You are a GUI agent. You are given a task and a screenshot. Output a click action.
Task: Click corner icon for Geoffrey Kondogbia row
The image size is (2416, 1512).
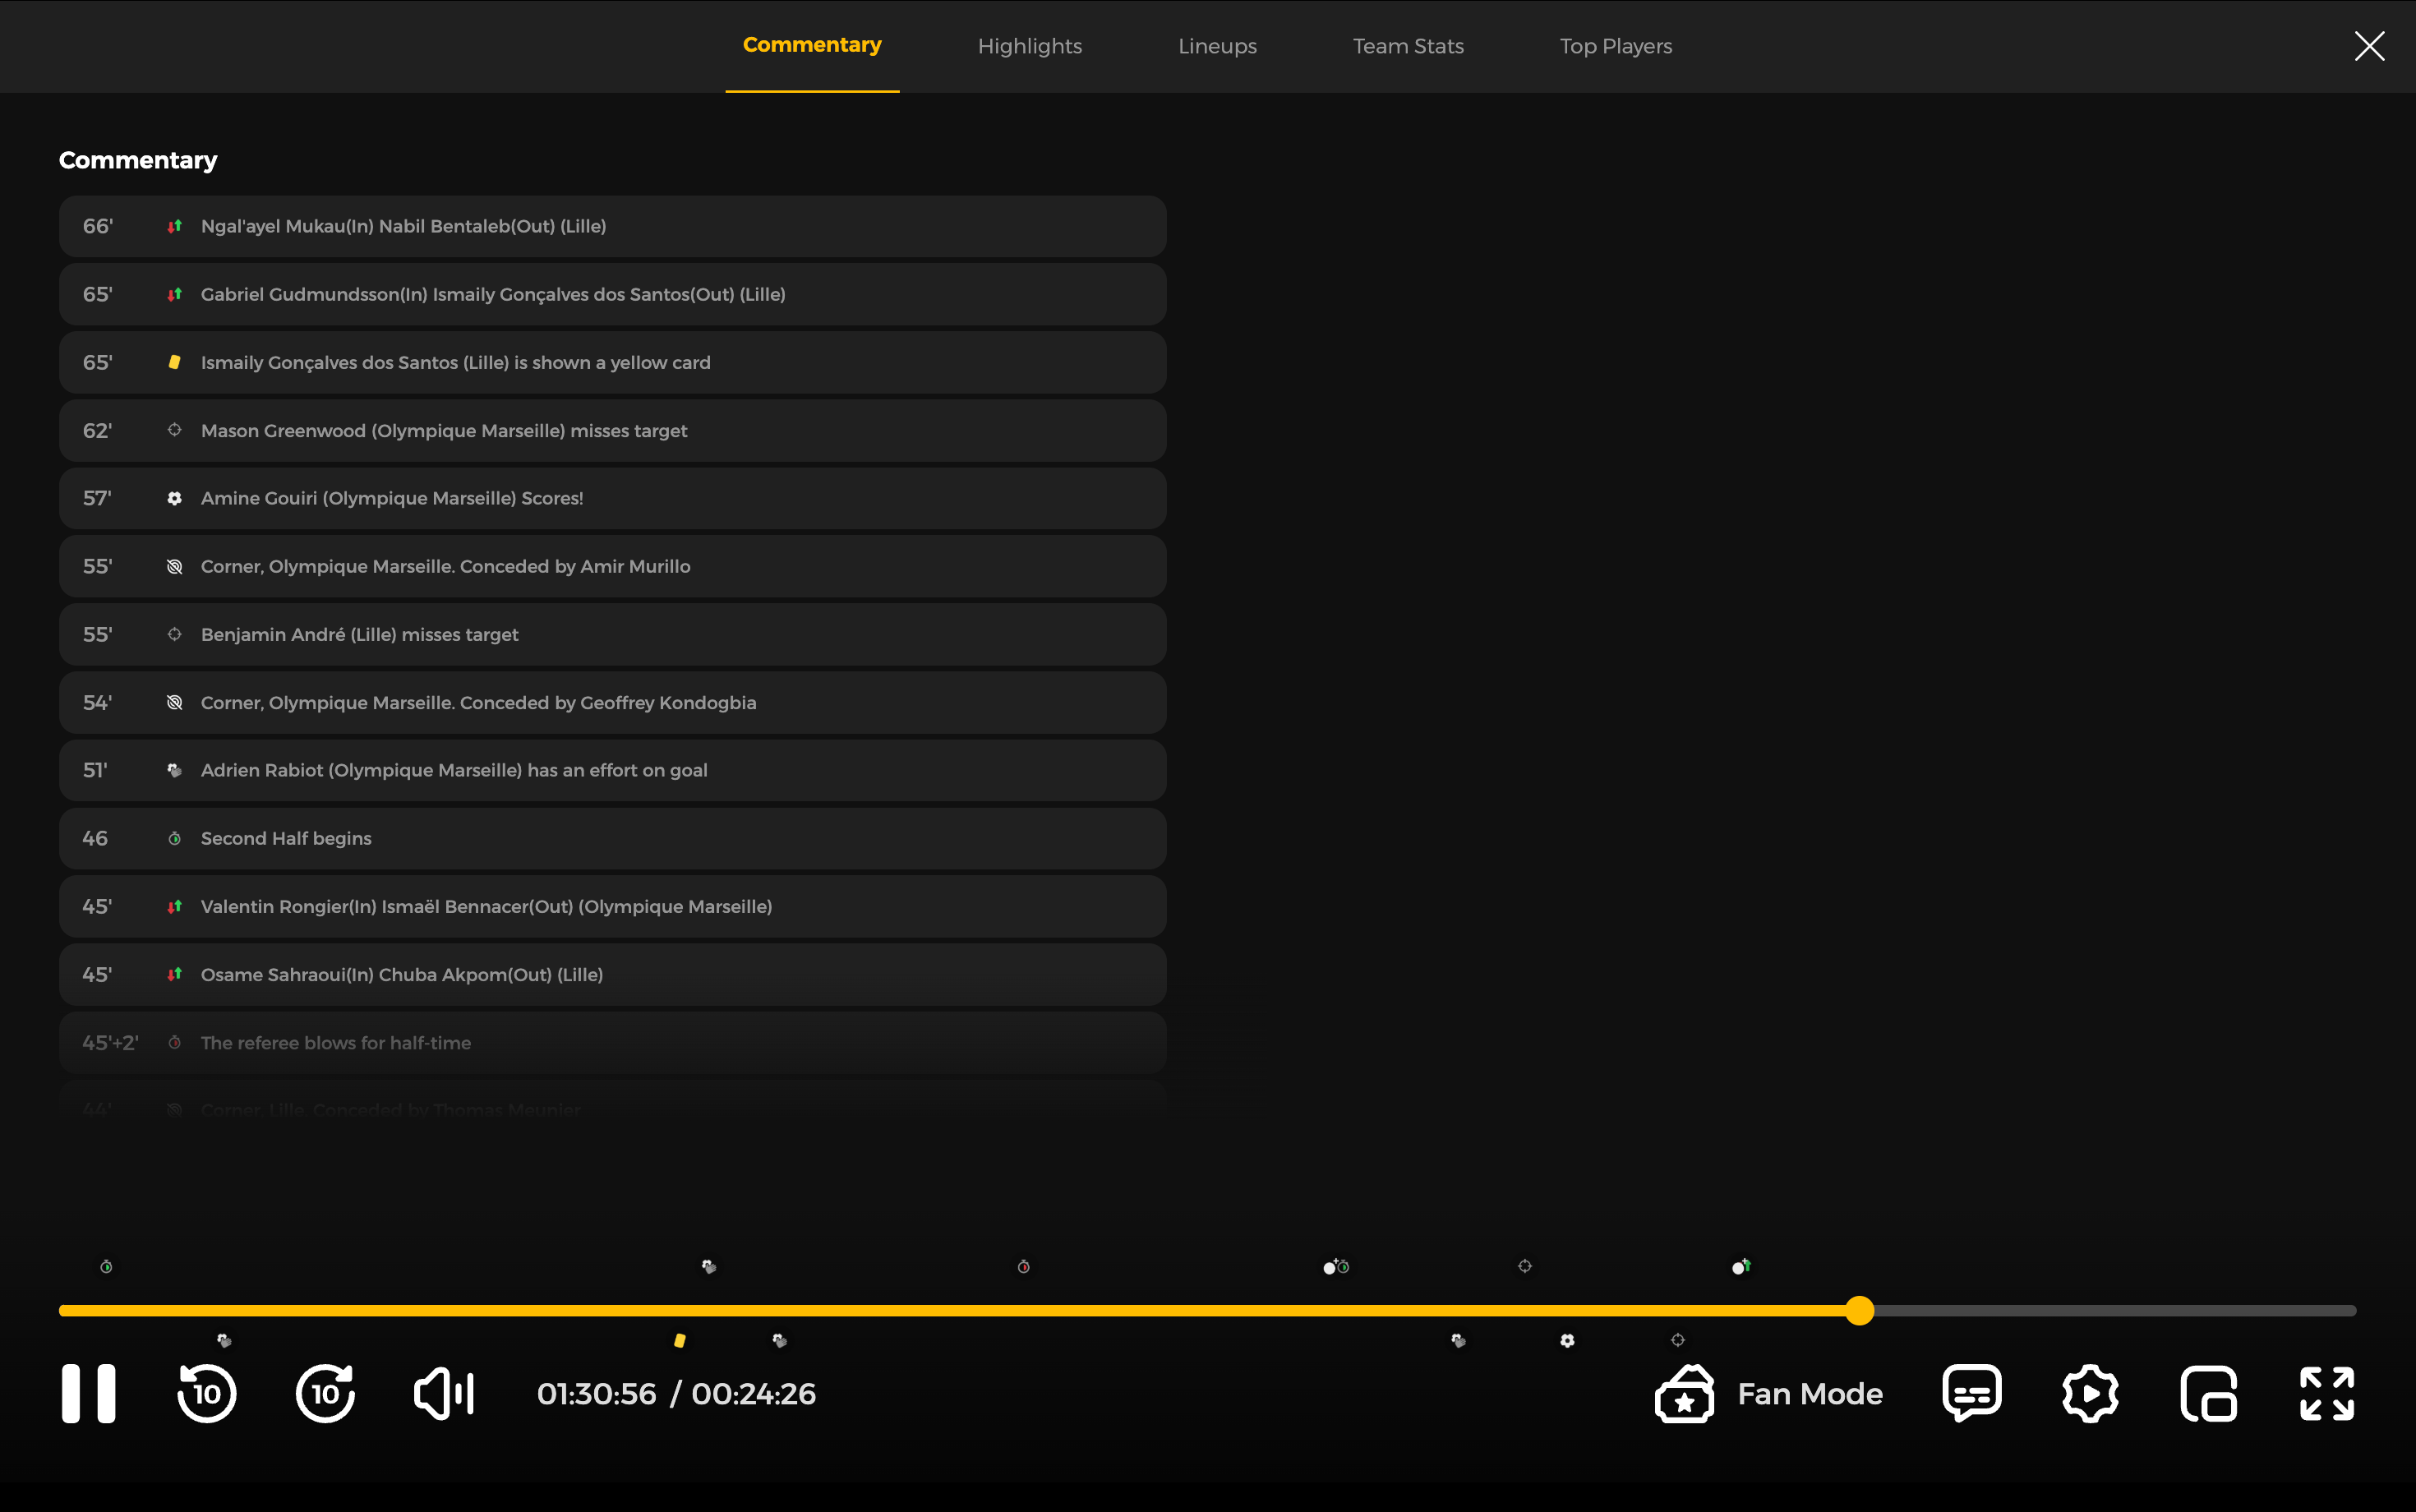174,702
